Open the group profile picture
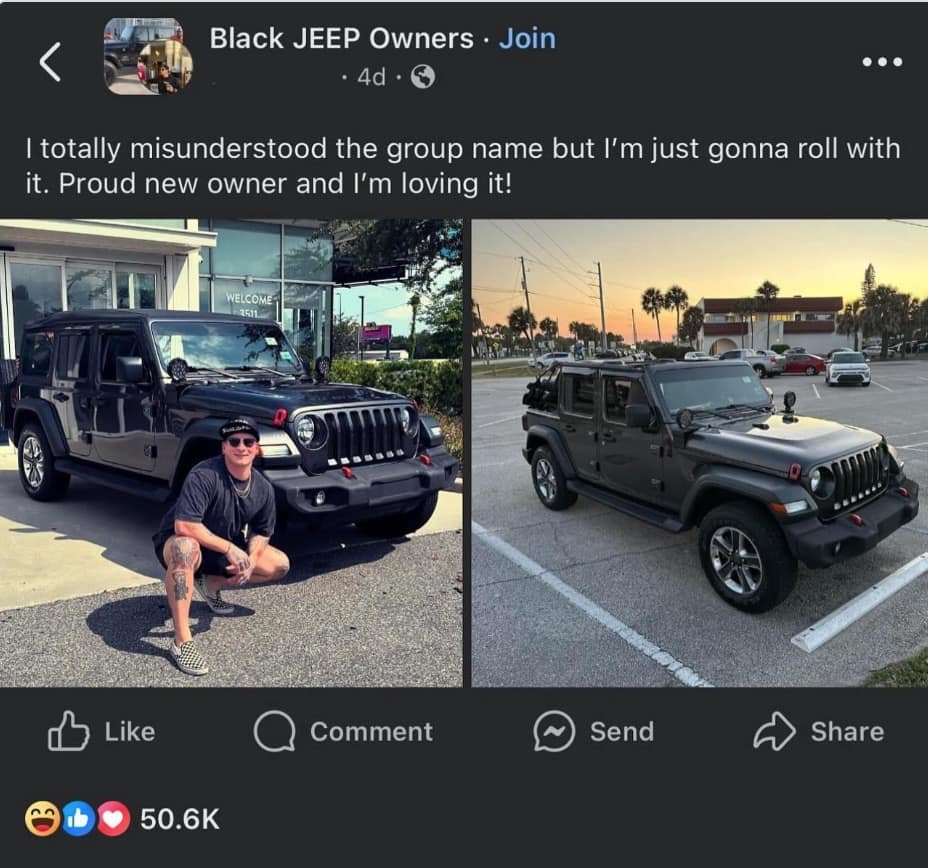The height and width of the screenshot is (868, 928). (x=148, y=56)
